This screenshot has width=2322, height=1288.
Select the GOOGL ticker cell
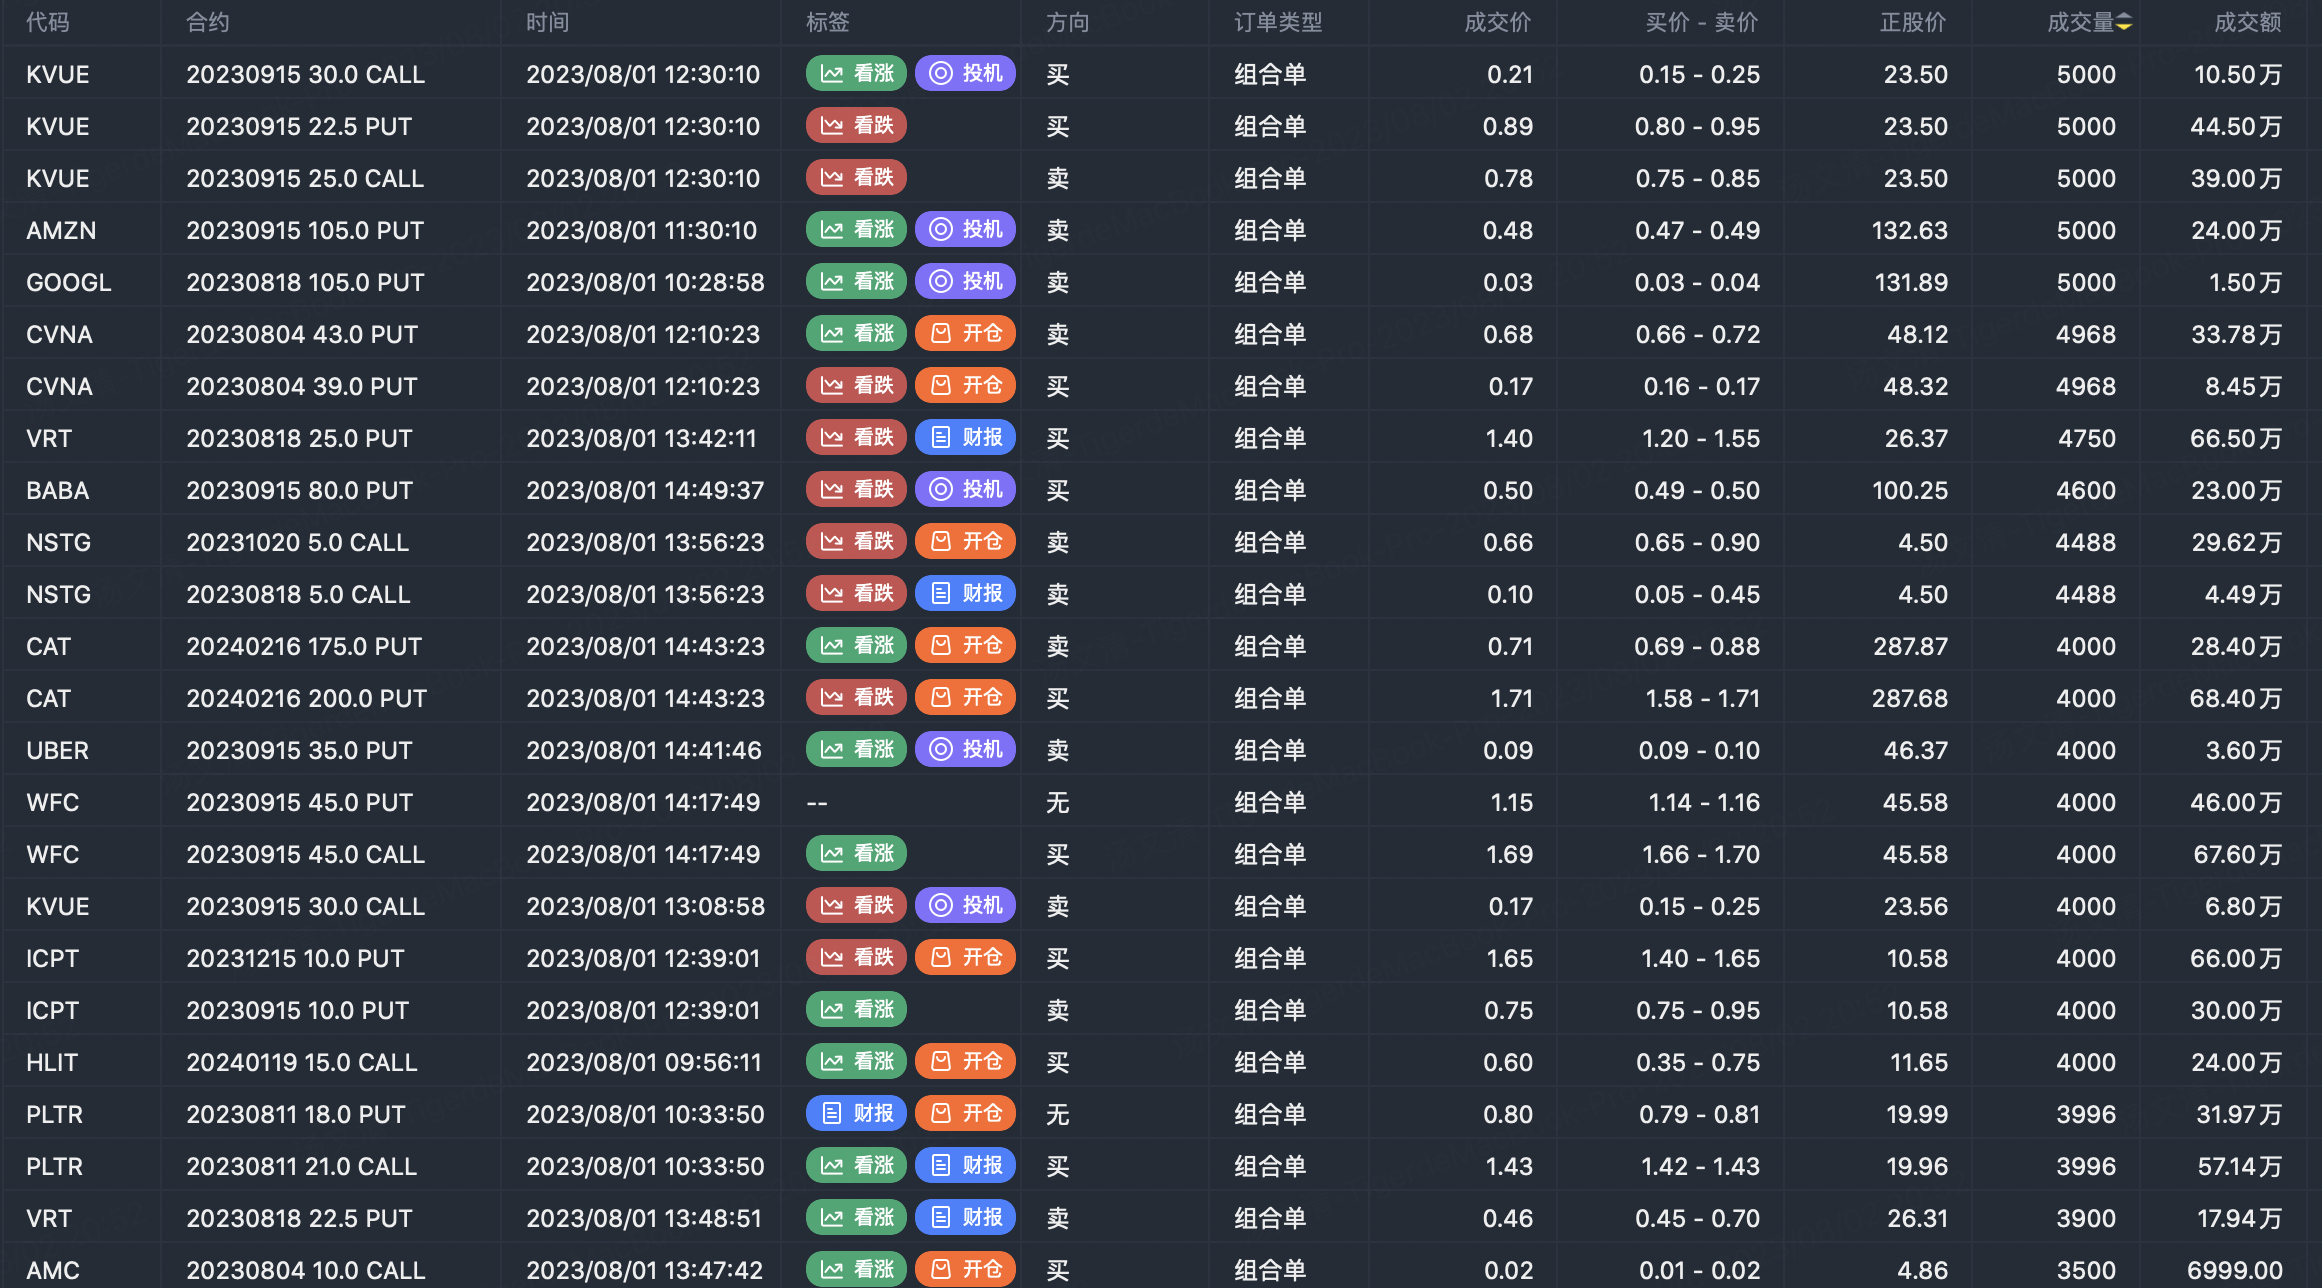pos(69,282)
